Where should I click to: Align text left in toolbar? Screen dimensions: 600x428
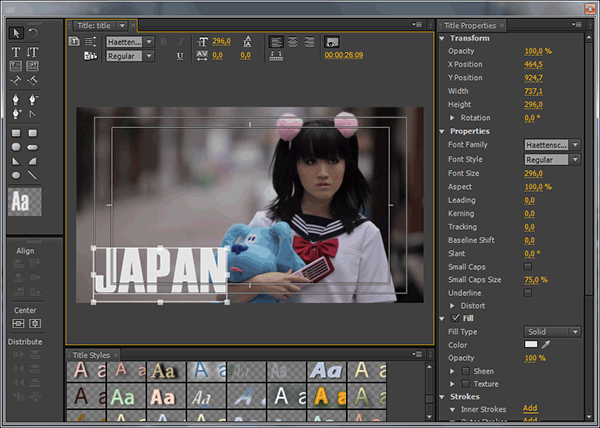276,41
